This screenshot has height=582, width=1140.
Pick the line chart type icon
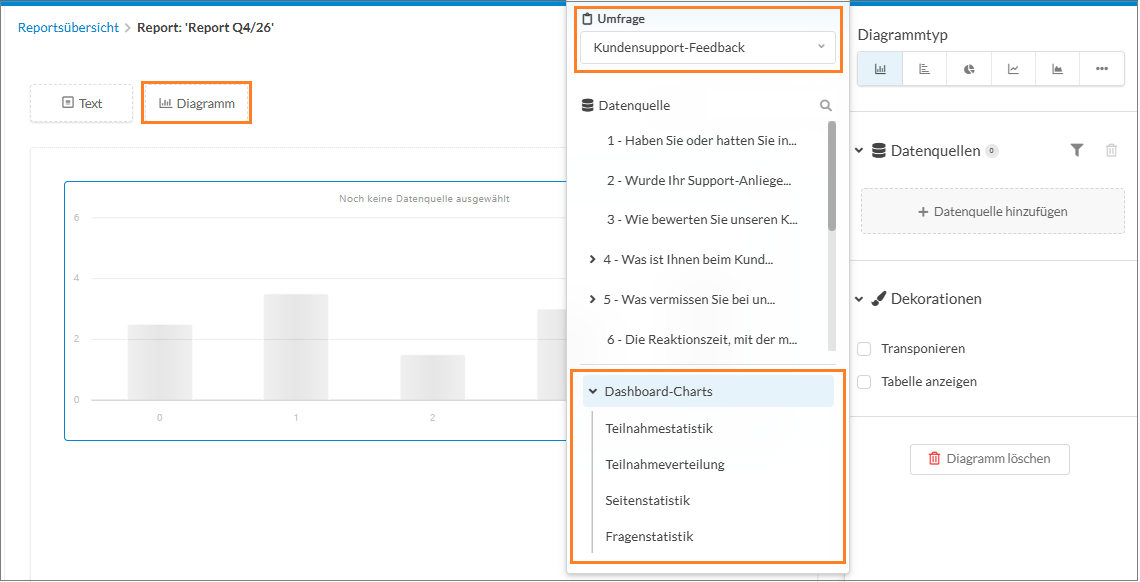pos(1013,69)
